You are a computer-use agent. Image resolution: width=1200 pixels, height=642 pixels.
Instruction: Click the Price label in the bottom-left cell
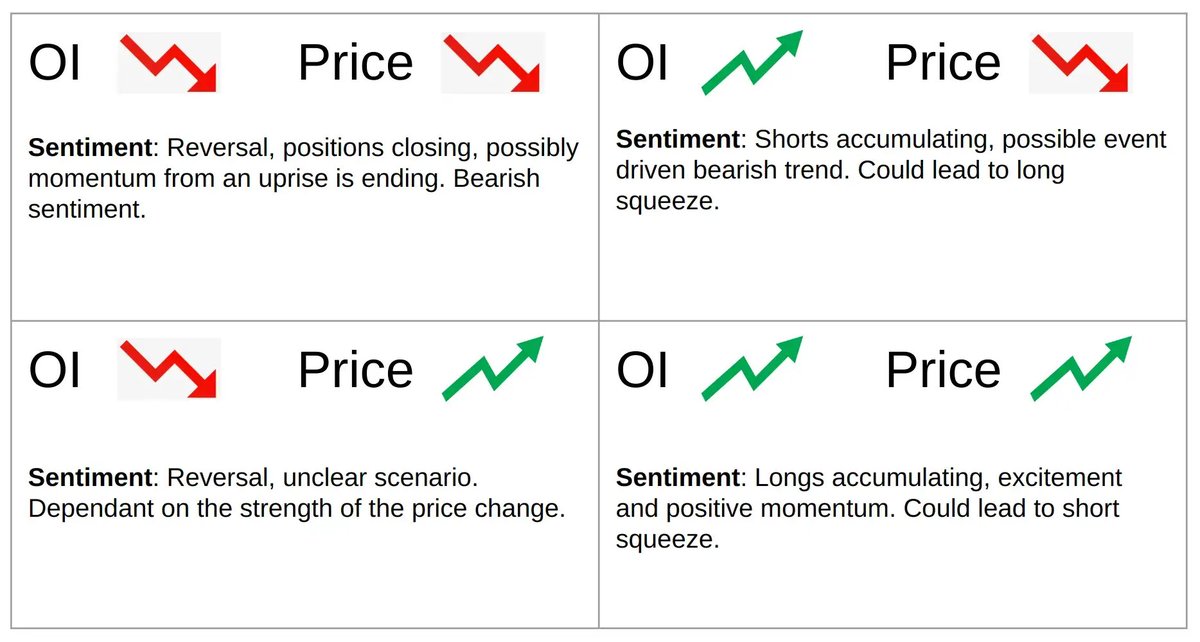356,370
